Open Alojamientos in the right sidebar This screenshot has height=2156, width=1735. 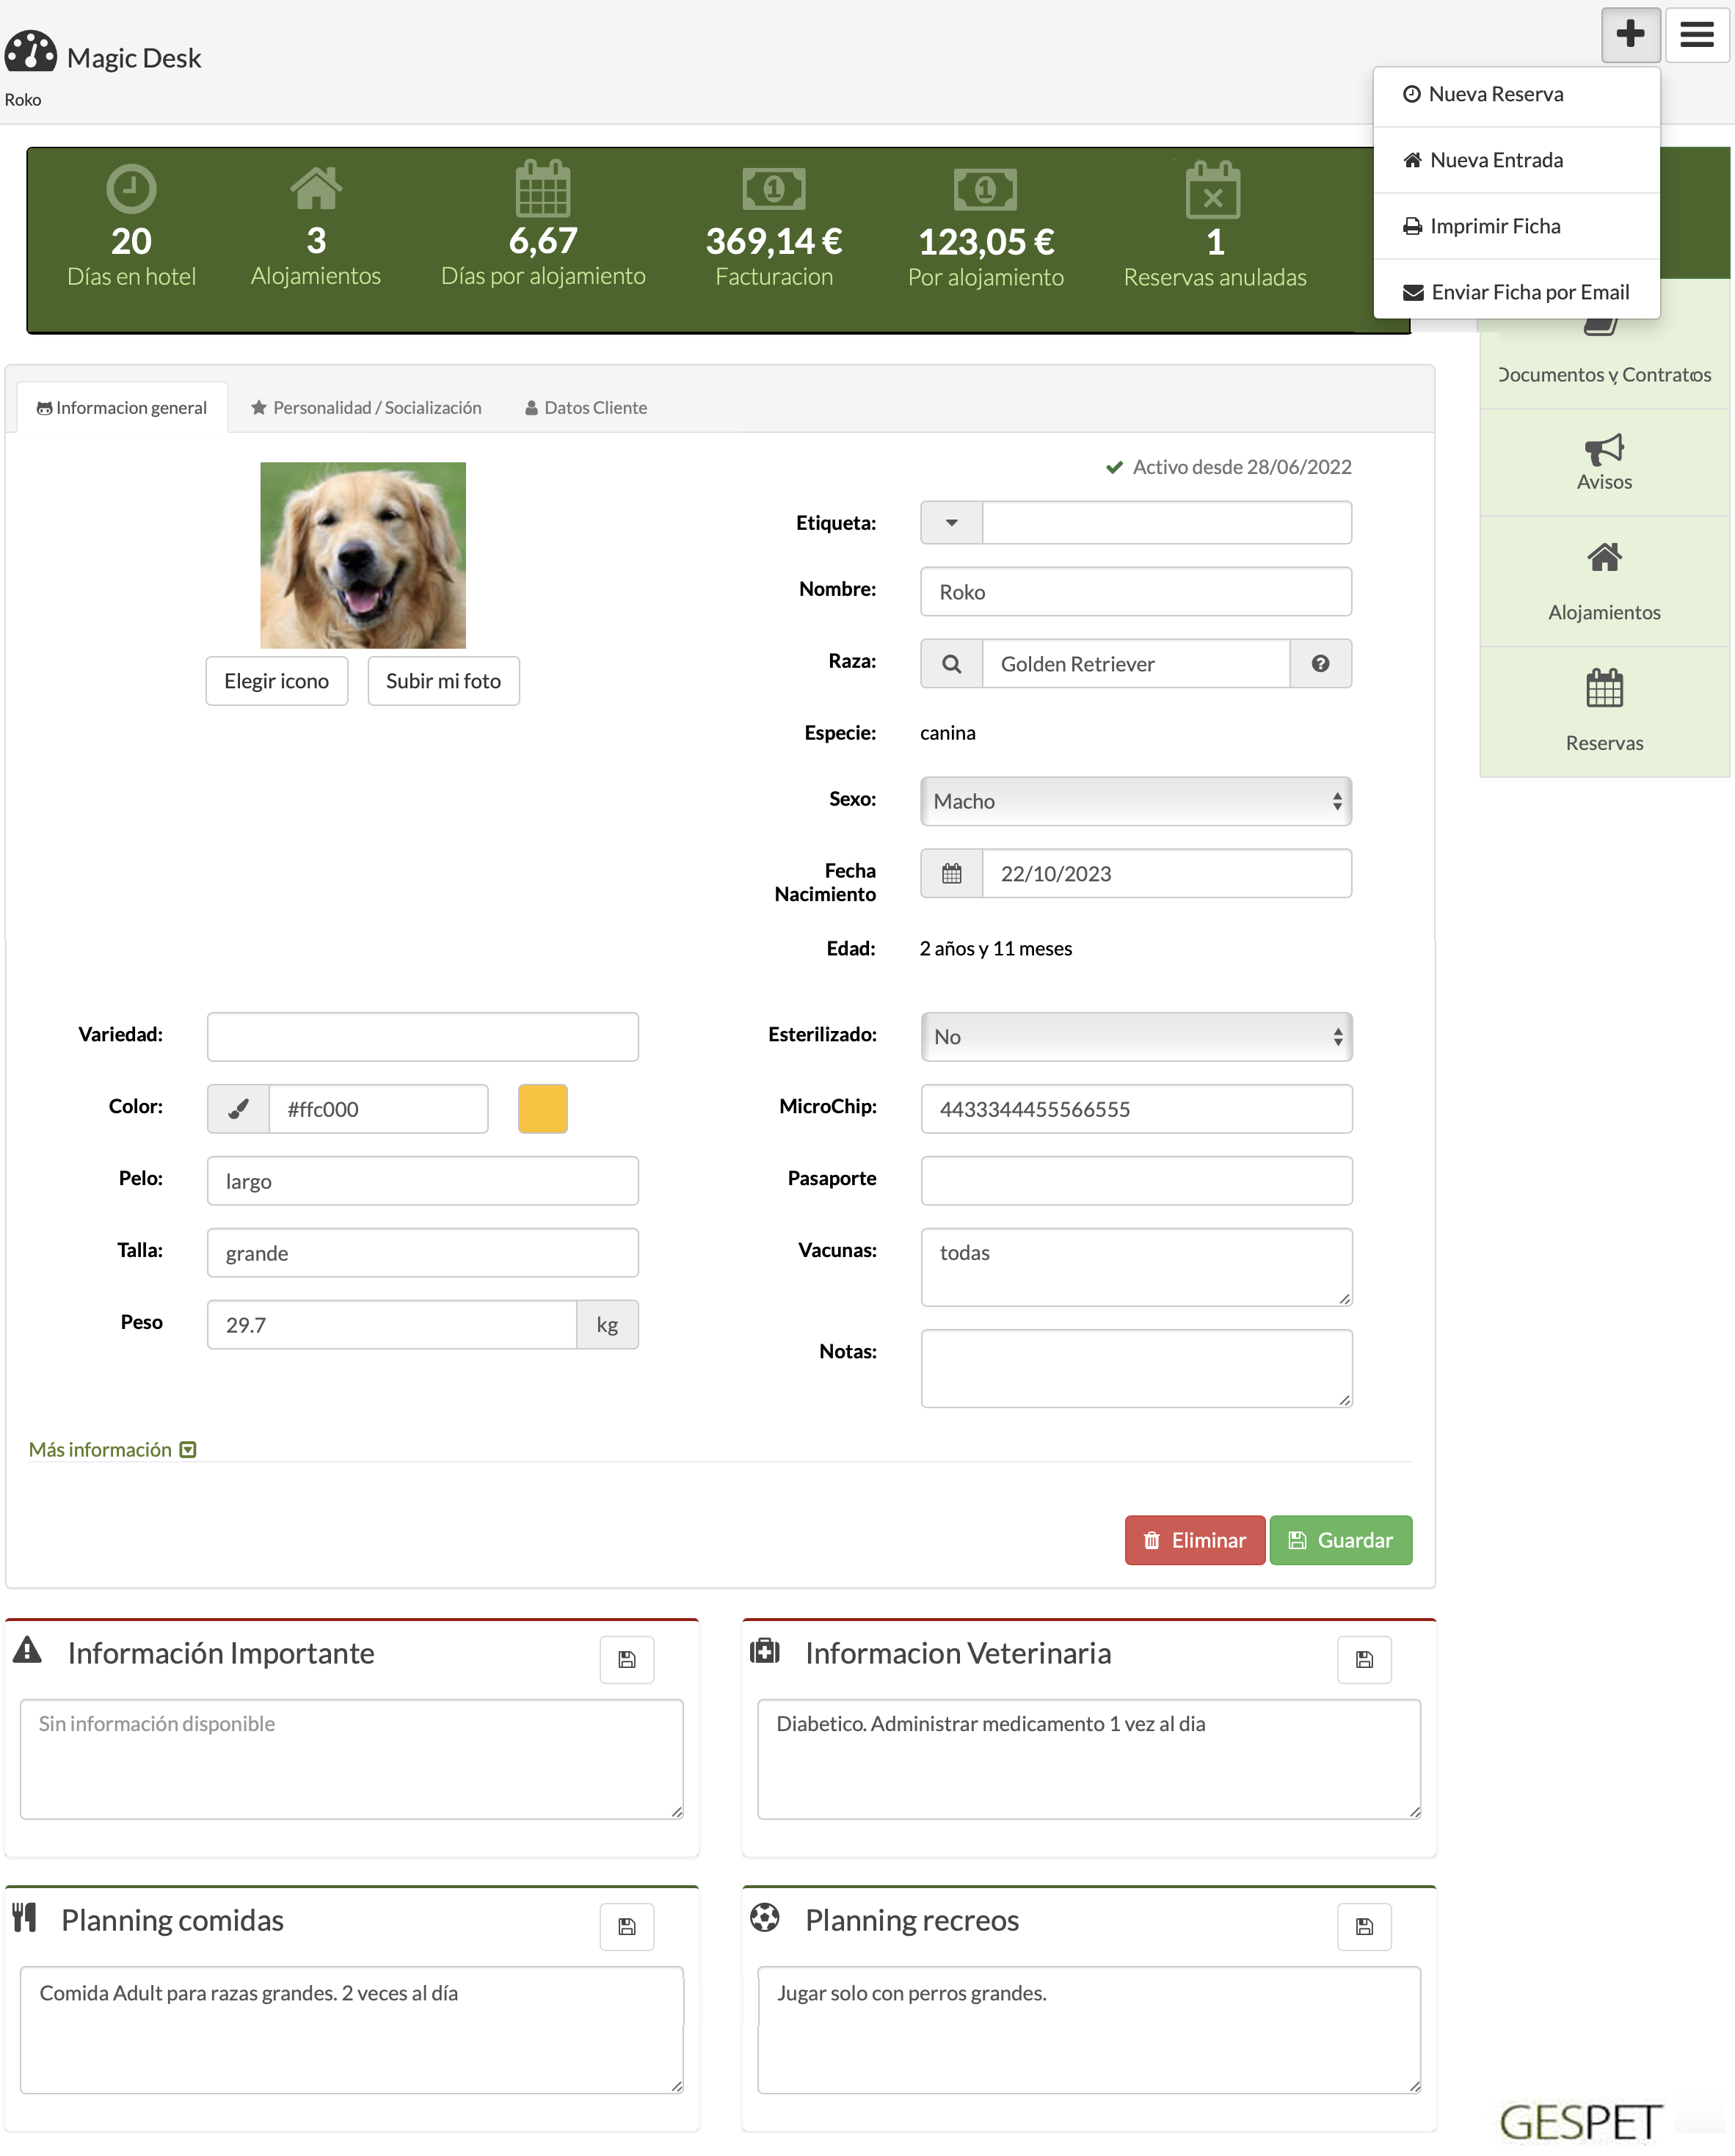point(1604,581)
